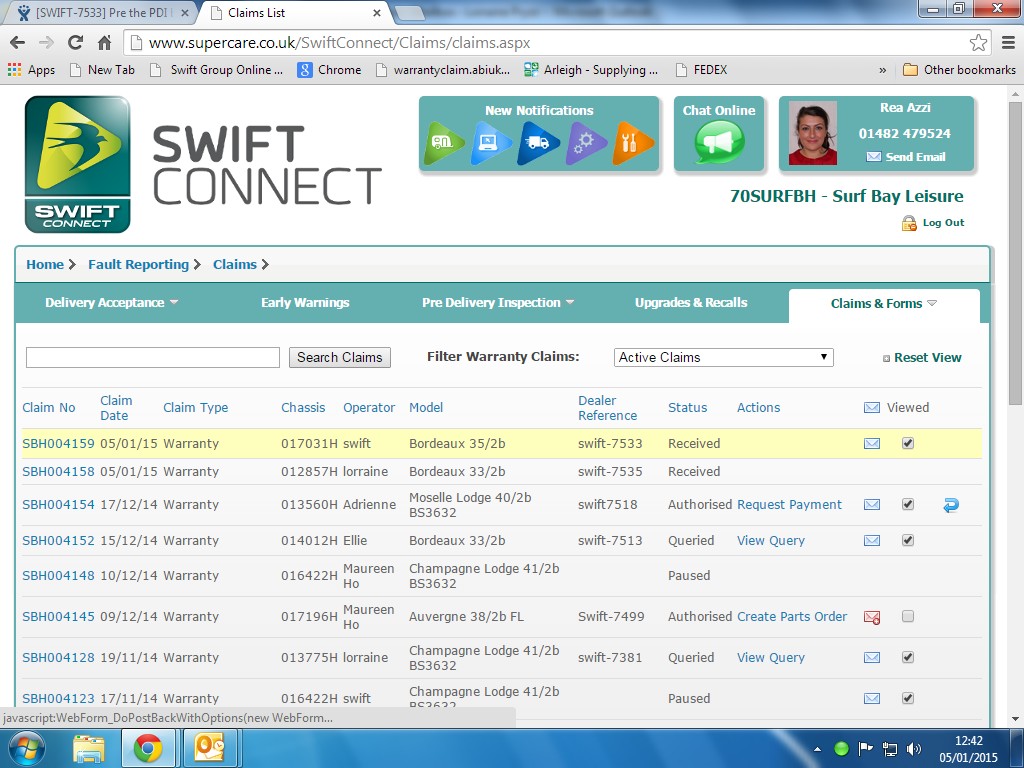Click the Request Payment link
The height and width of the screenshot is (768, 1024).
[789, 505]
